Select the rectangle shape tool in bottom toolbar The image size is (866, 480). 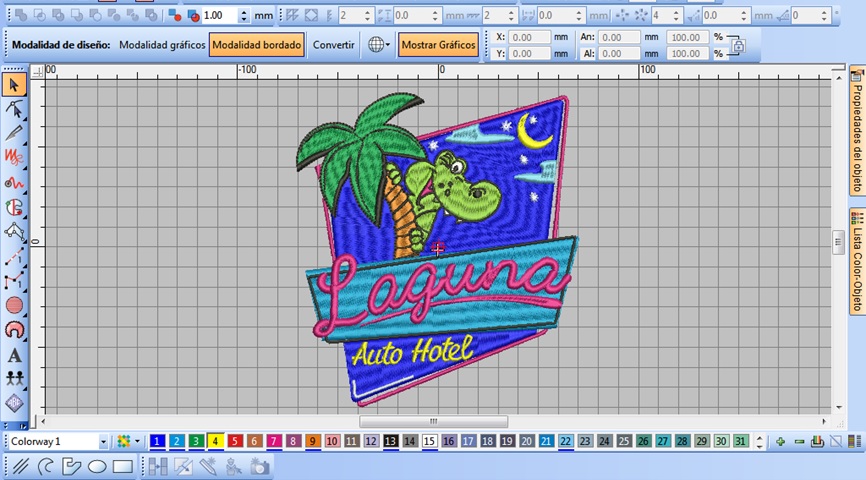pos(123,466)
